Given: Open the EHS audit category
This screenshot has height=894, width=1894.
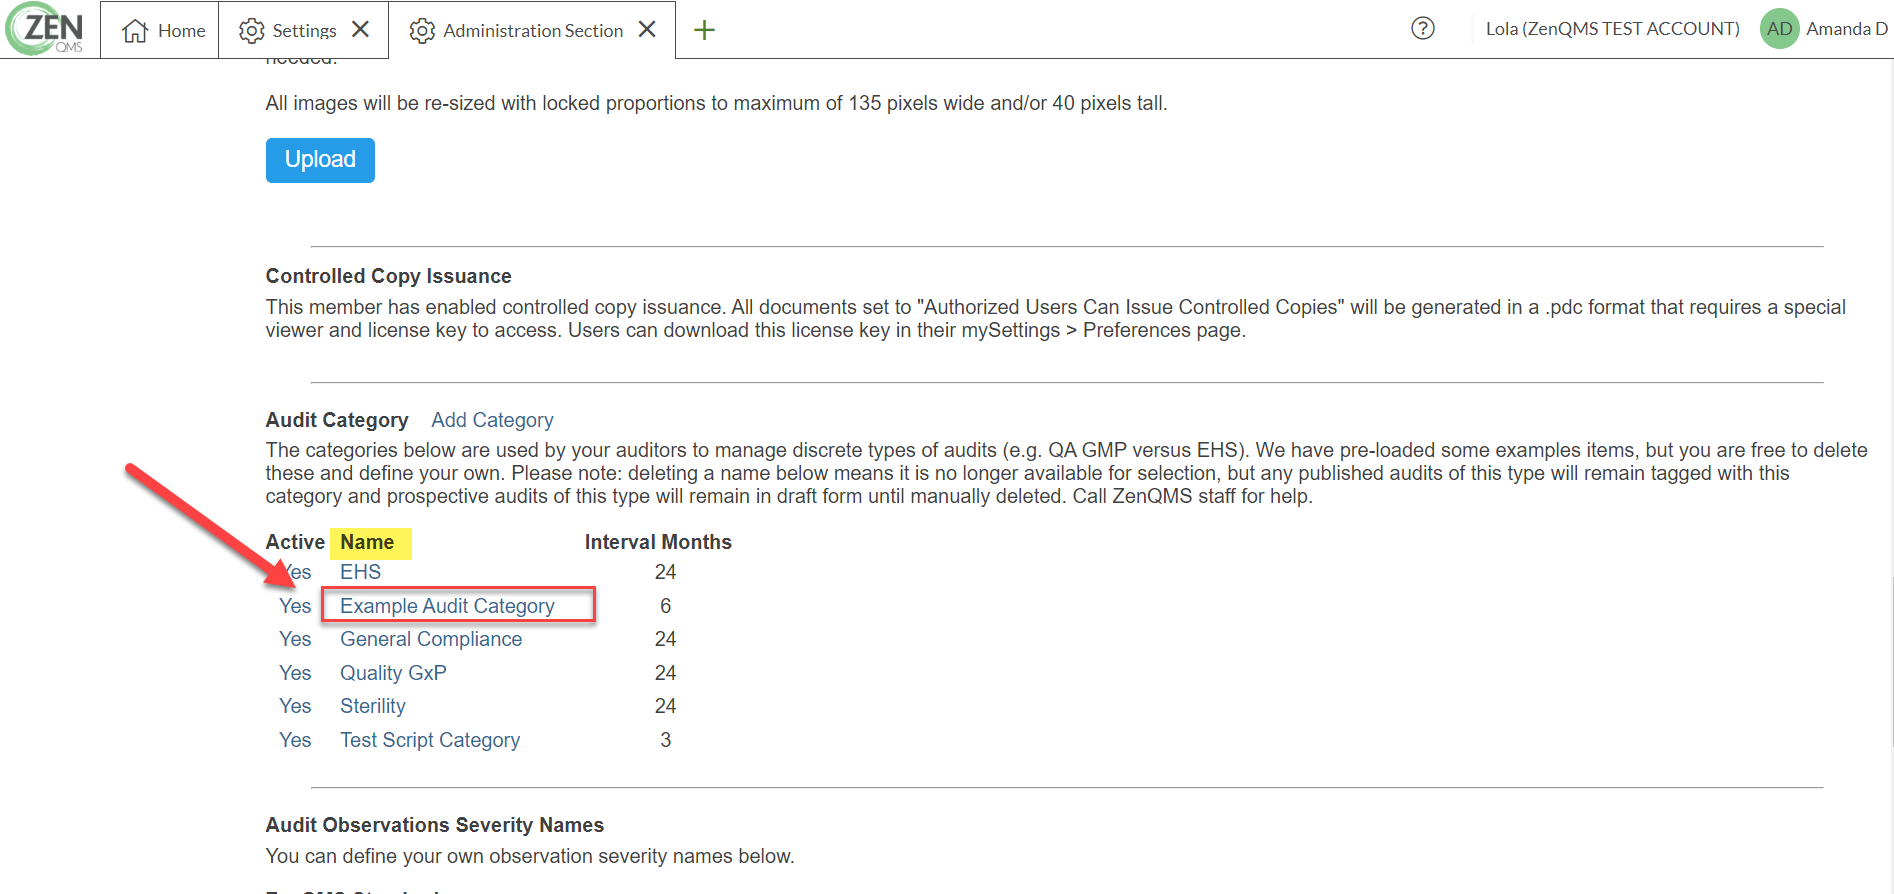Looking at the screenshot, I should pyautogui.click(x=360, y=572).
